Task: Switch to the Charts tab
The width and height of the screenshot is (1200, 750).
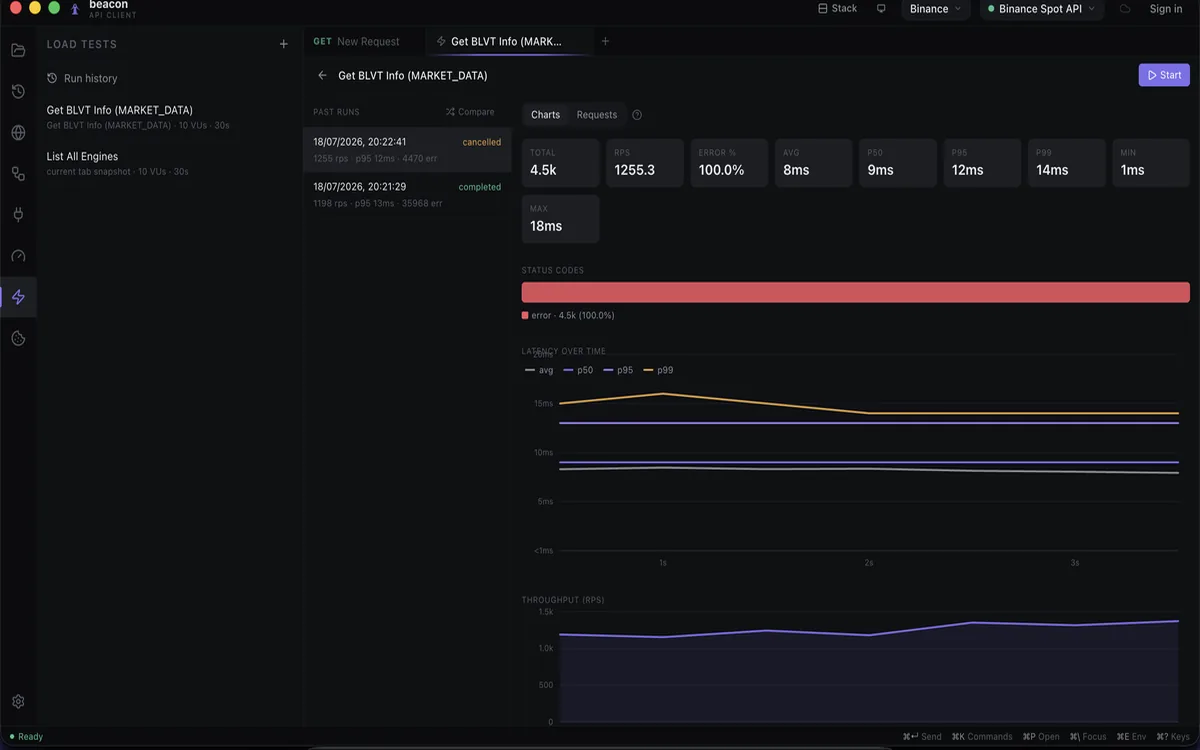Action: (x=545, y=115)
